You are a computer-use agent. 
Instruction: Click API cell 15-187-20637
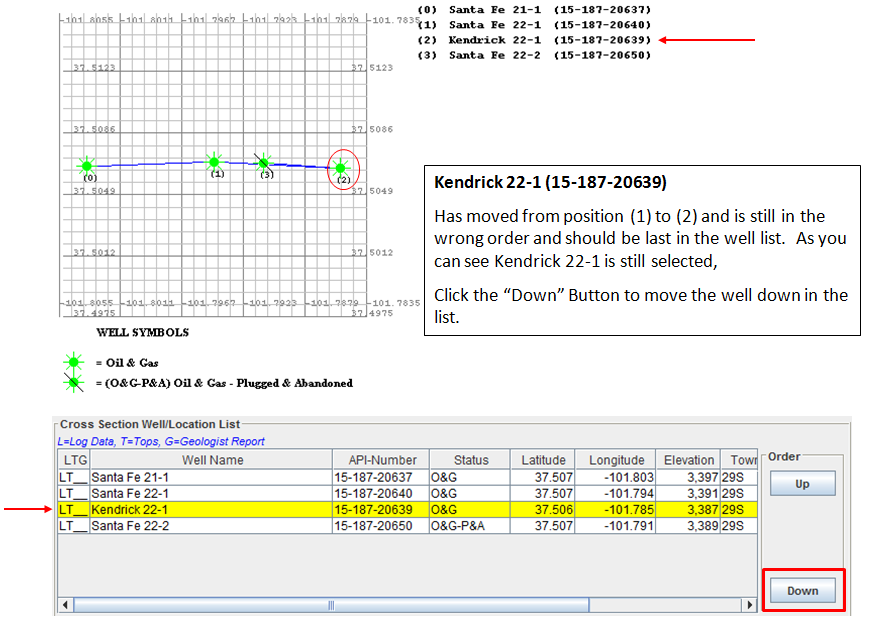pos(381,477)
